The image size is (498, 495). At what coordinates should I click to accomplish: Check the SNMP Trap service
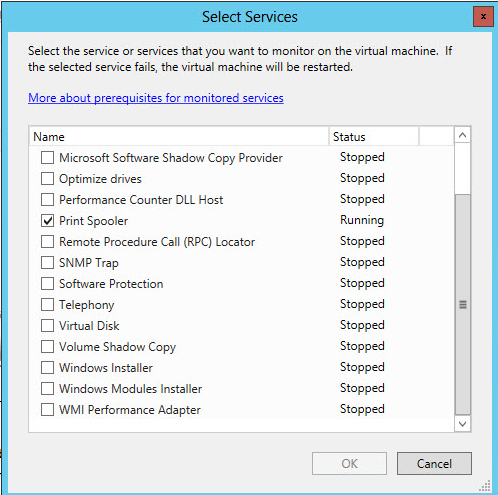click(47, 263)
